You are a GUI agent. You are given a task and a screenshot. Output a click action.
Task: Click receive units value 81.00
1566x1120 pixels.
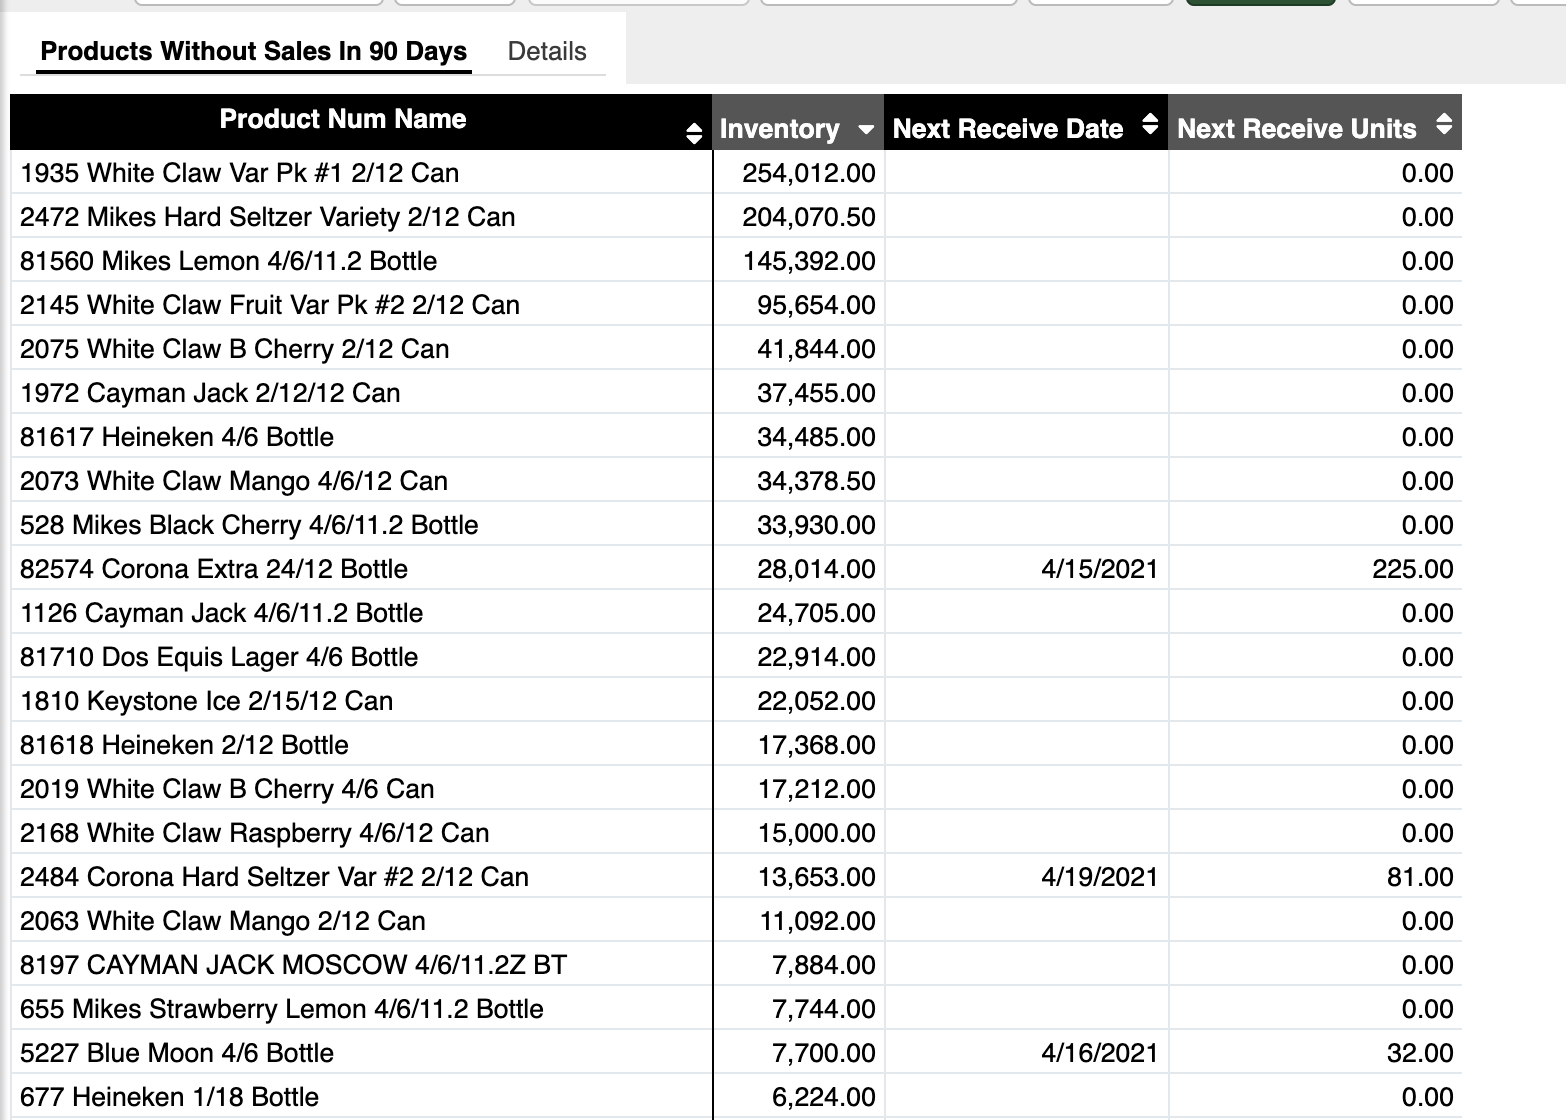tap(1420, 877)
